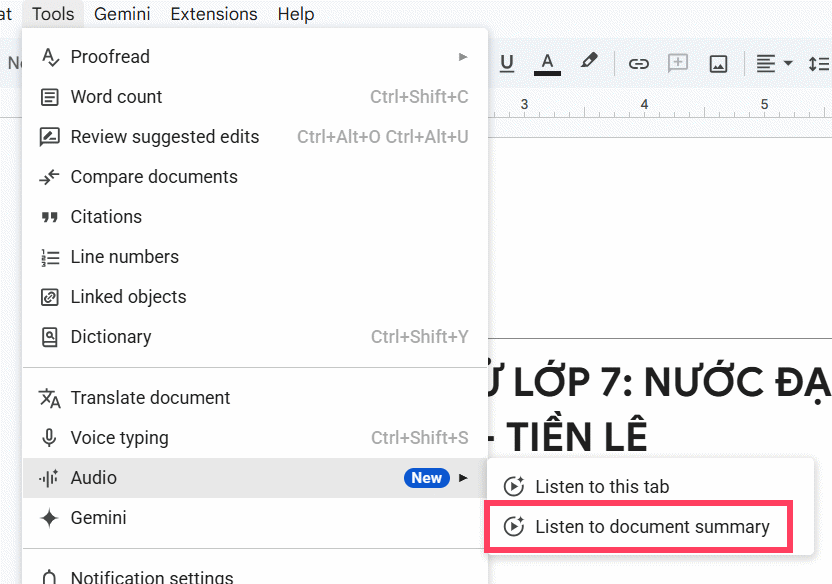Select Compare documents
The height and width of the screenshot is (584, 832).
pyautogui.click(x=255, y=177)
